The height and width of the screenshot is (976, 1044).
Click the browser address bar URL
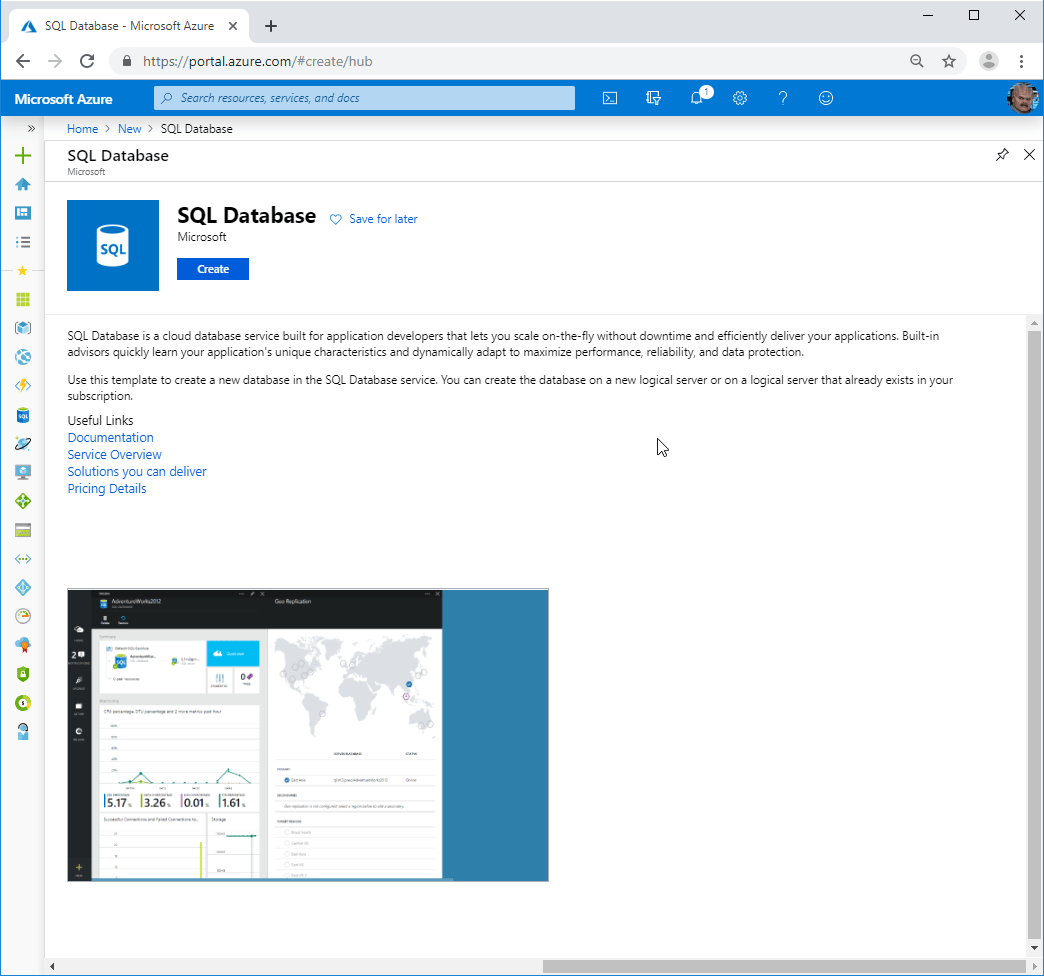pyautogui.click(x=258, y=61)
